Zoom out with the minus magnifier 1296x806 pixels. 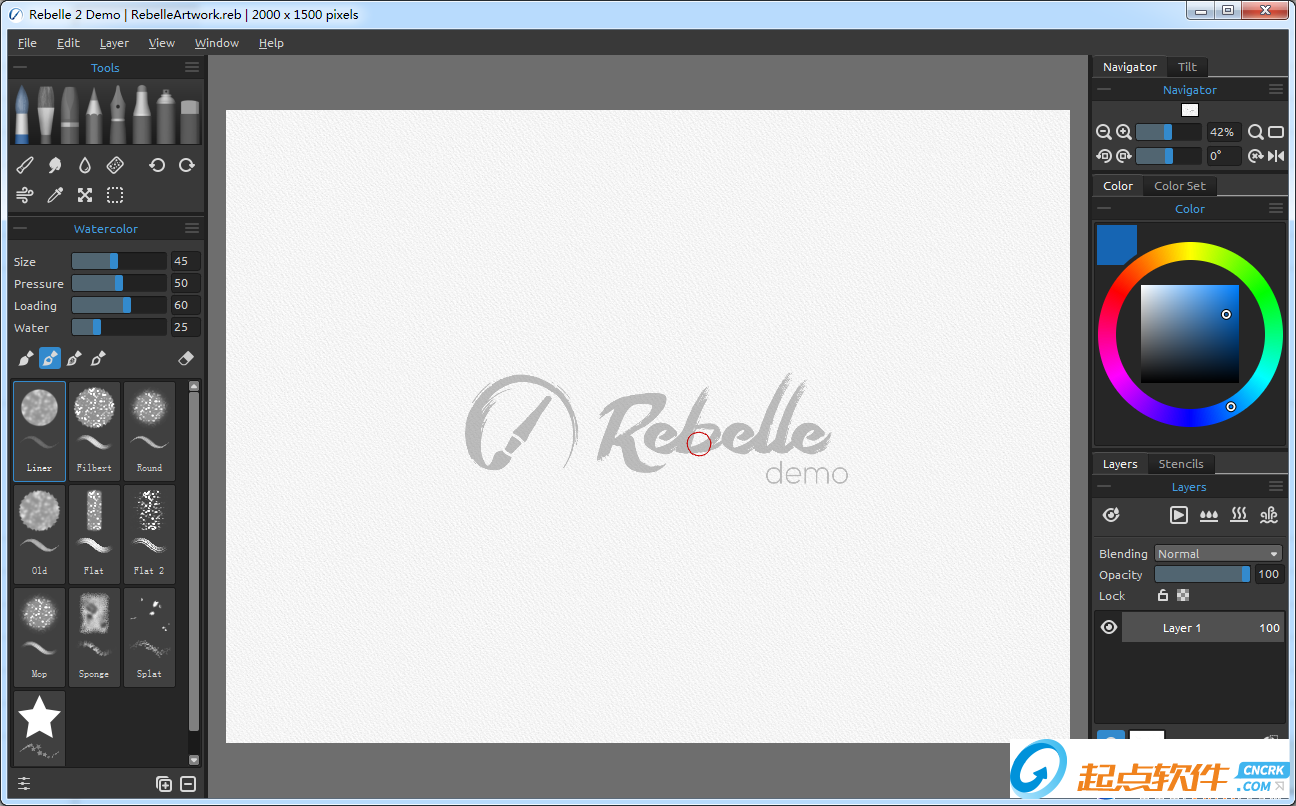[x=1104, y=132]
